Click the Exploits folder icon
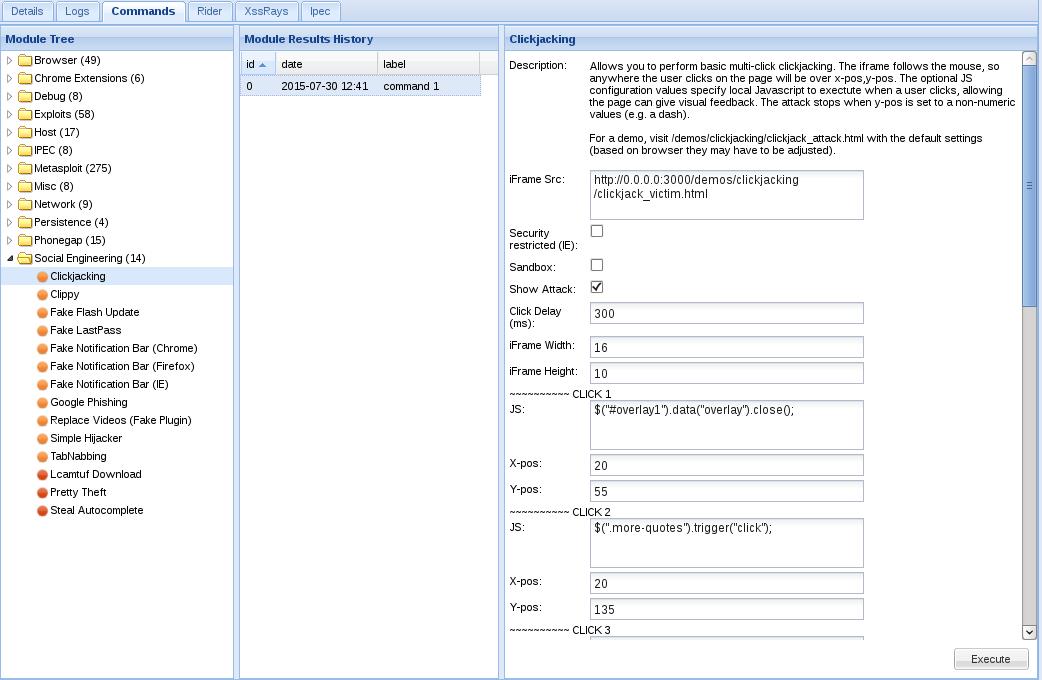Viewport: 1042px width, 680px height. (x=25, y=114)
